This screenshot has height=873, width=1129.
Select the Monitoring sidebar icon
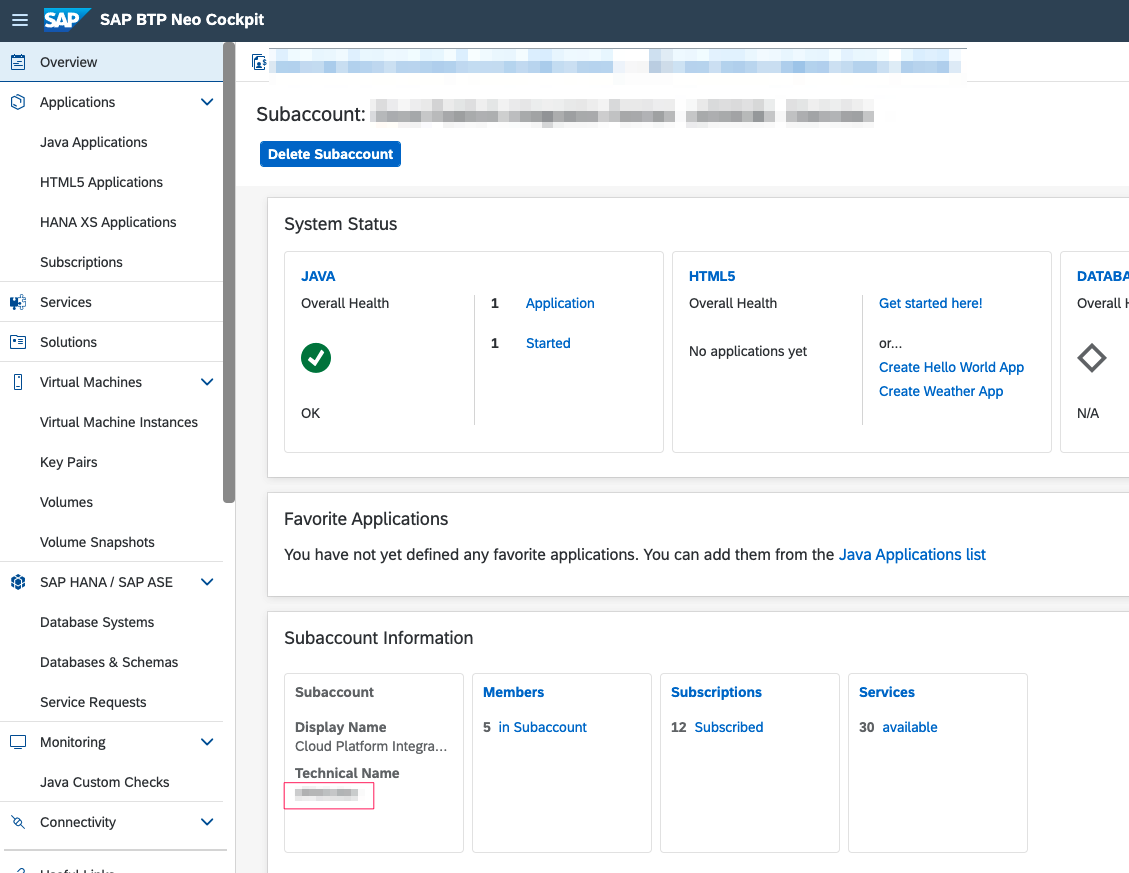point(17,741)
